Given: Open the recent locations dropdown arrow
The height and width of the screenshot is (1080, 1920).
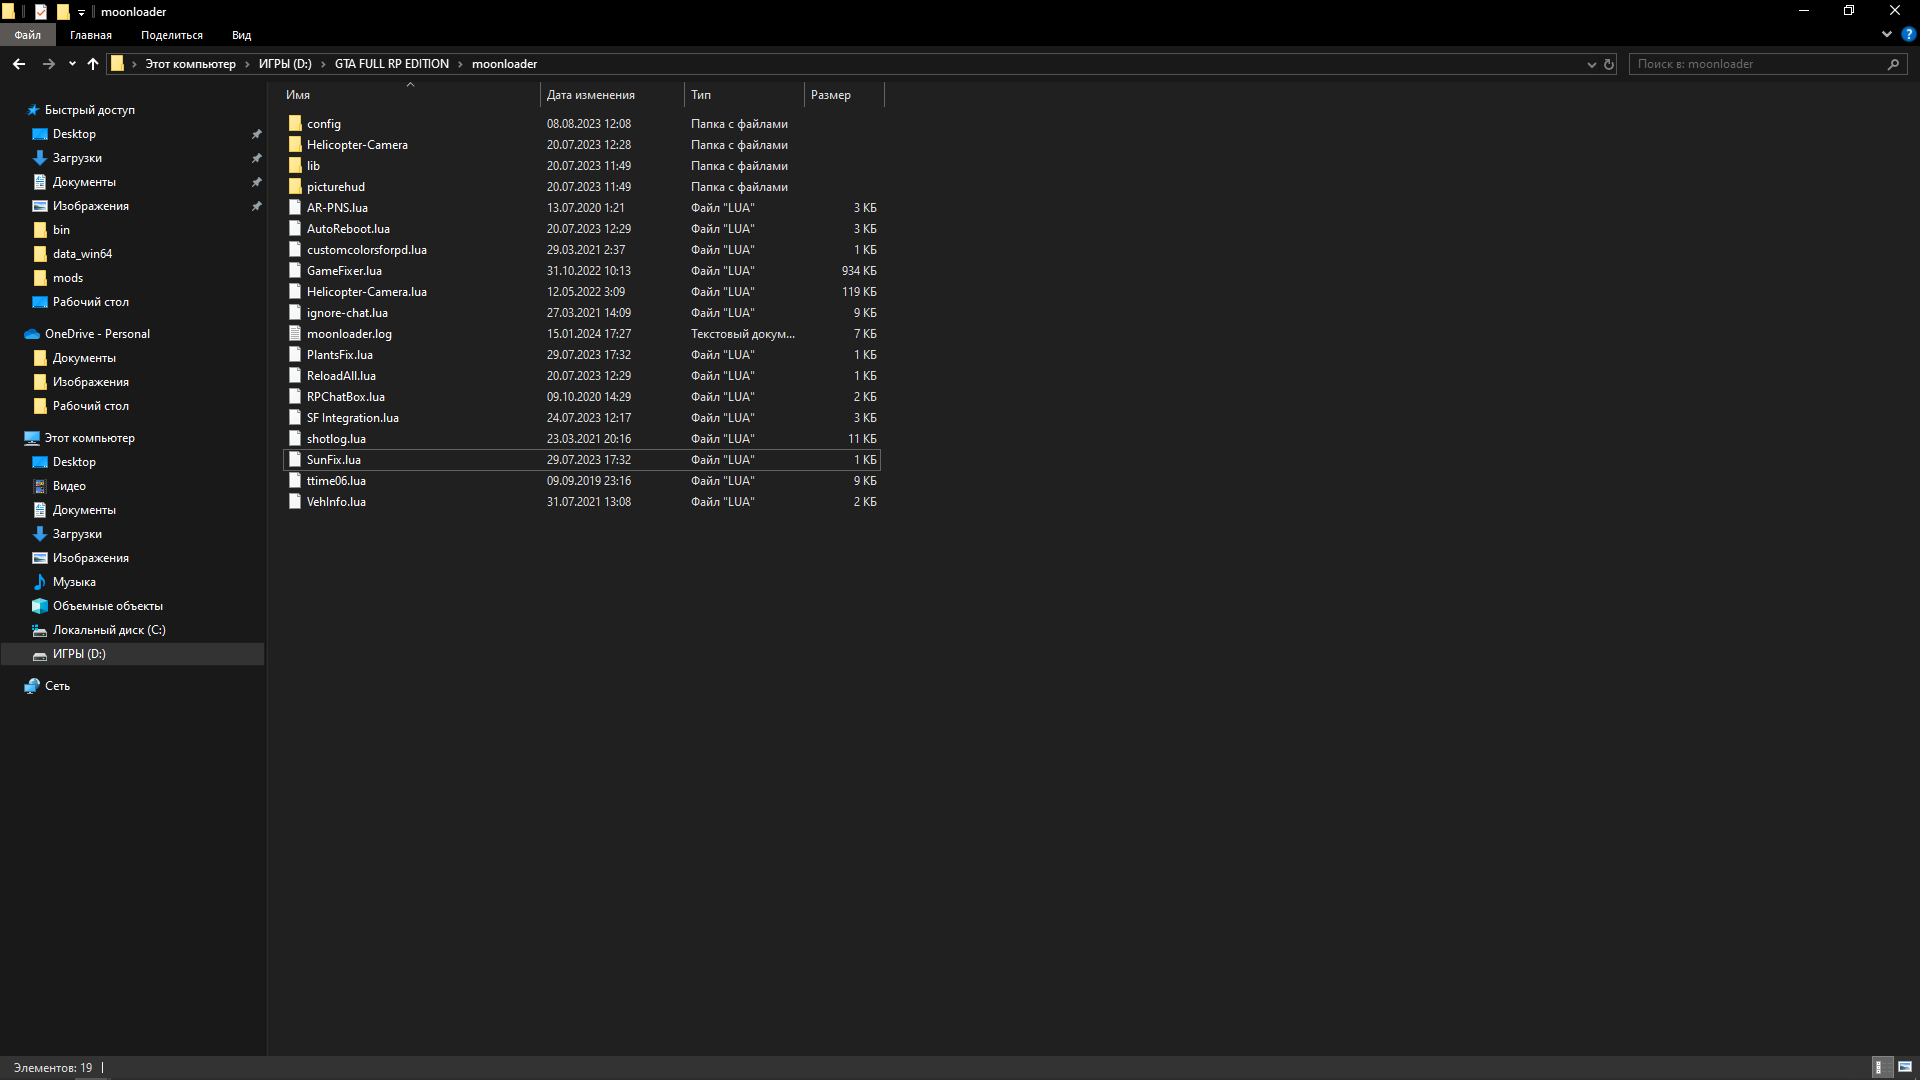Looking at the screenshot, I should point(72,64).
